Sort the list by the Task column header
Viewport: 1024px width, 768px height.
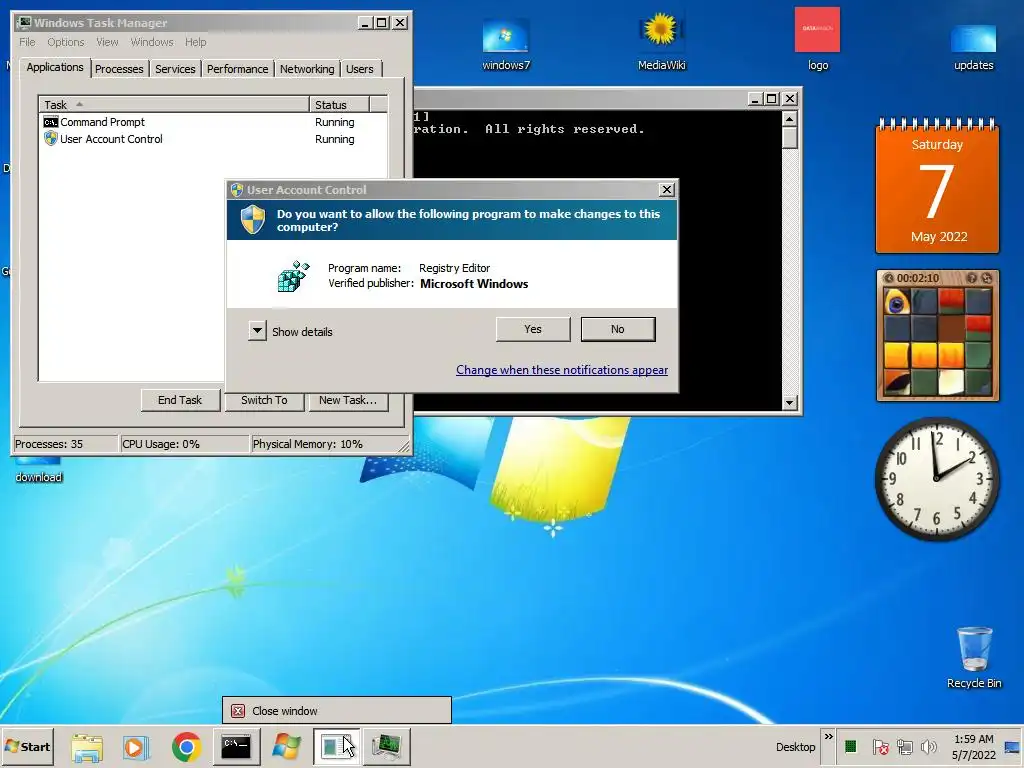pyautogui.click(x=173, y=104)
